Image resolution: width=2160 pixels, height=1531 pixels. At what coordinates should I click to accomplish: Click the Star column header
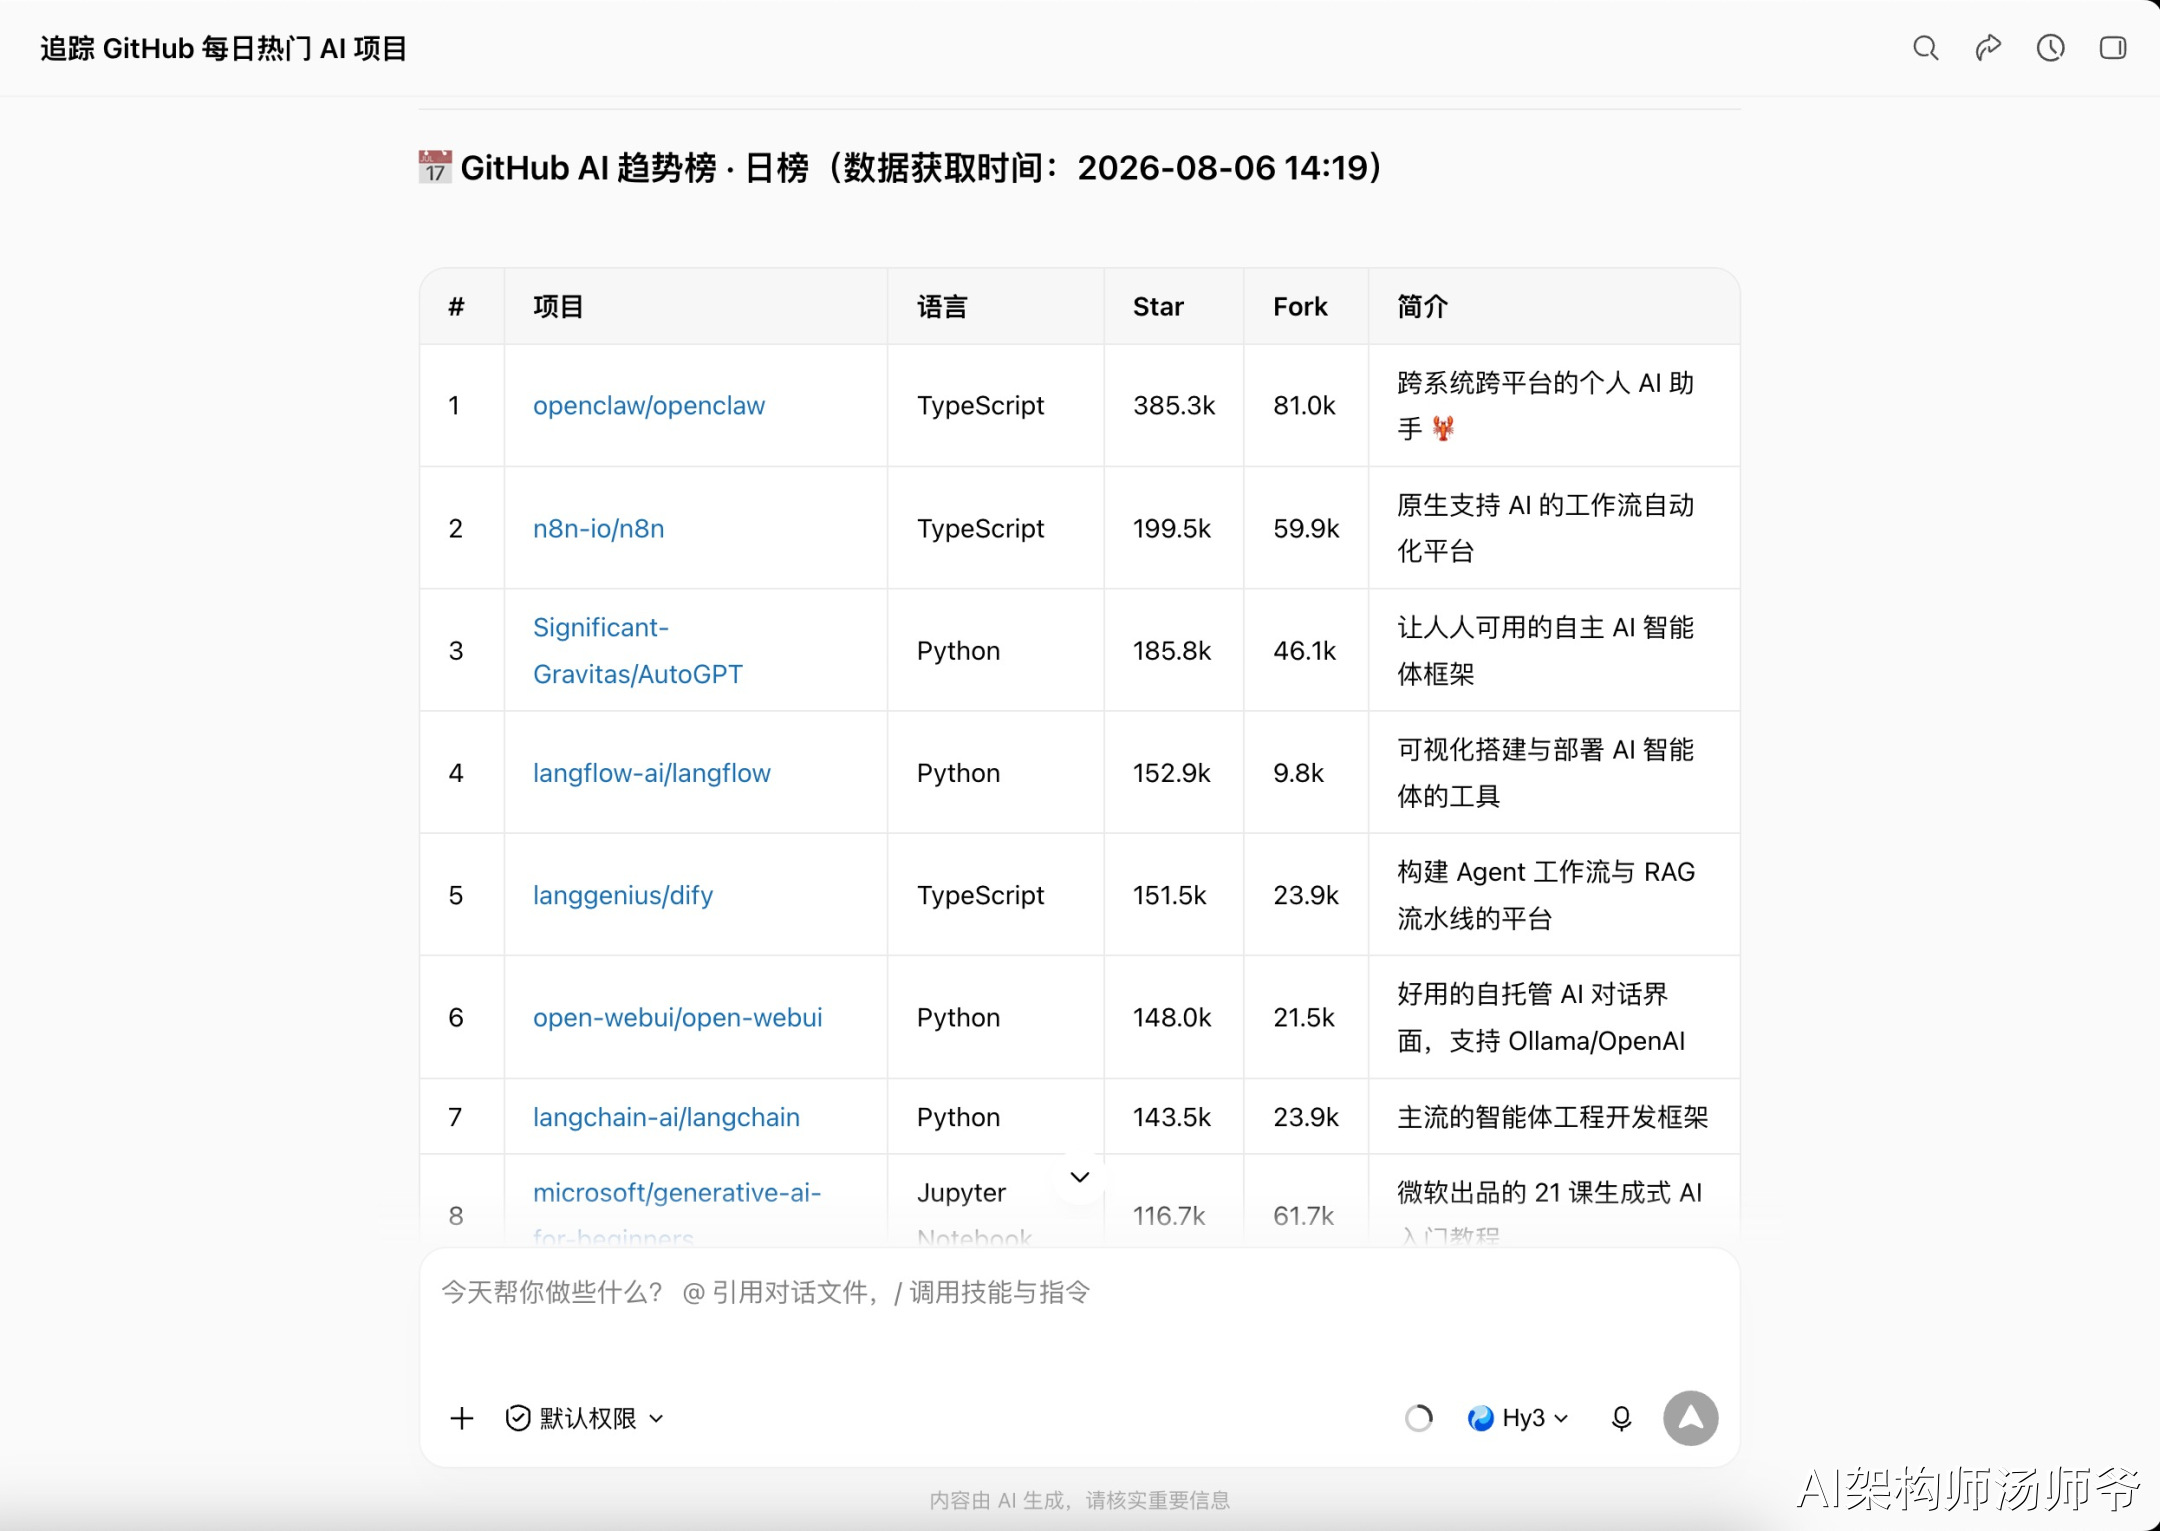click(x=1158, y=306)
